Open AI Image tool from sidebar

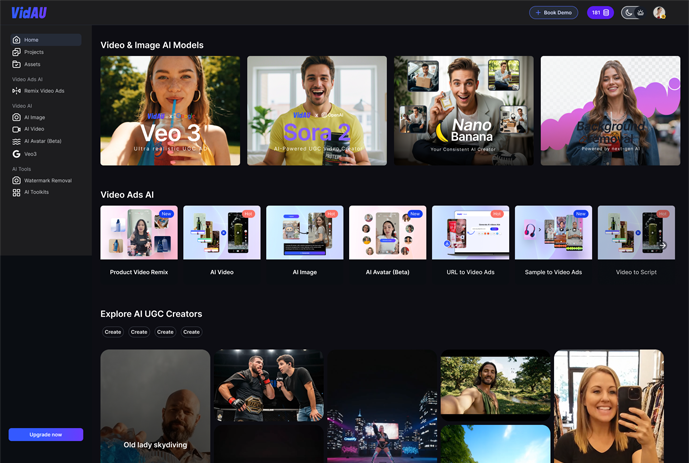[16, 117]
